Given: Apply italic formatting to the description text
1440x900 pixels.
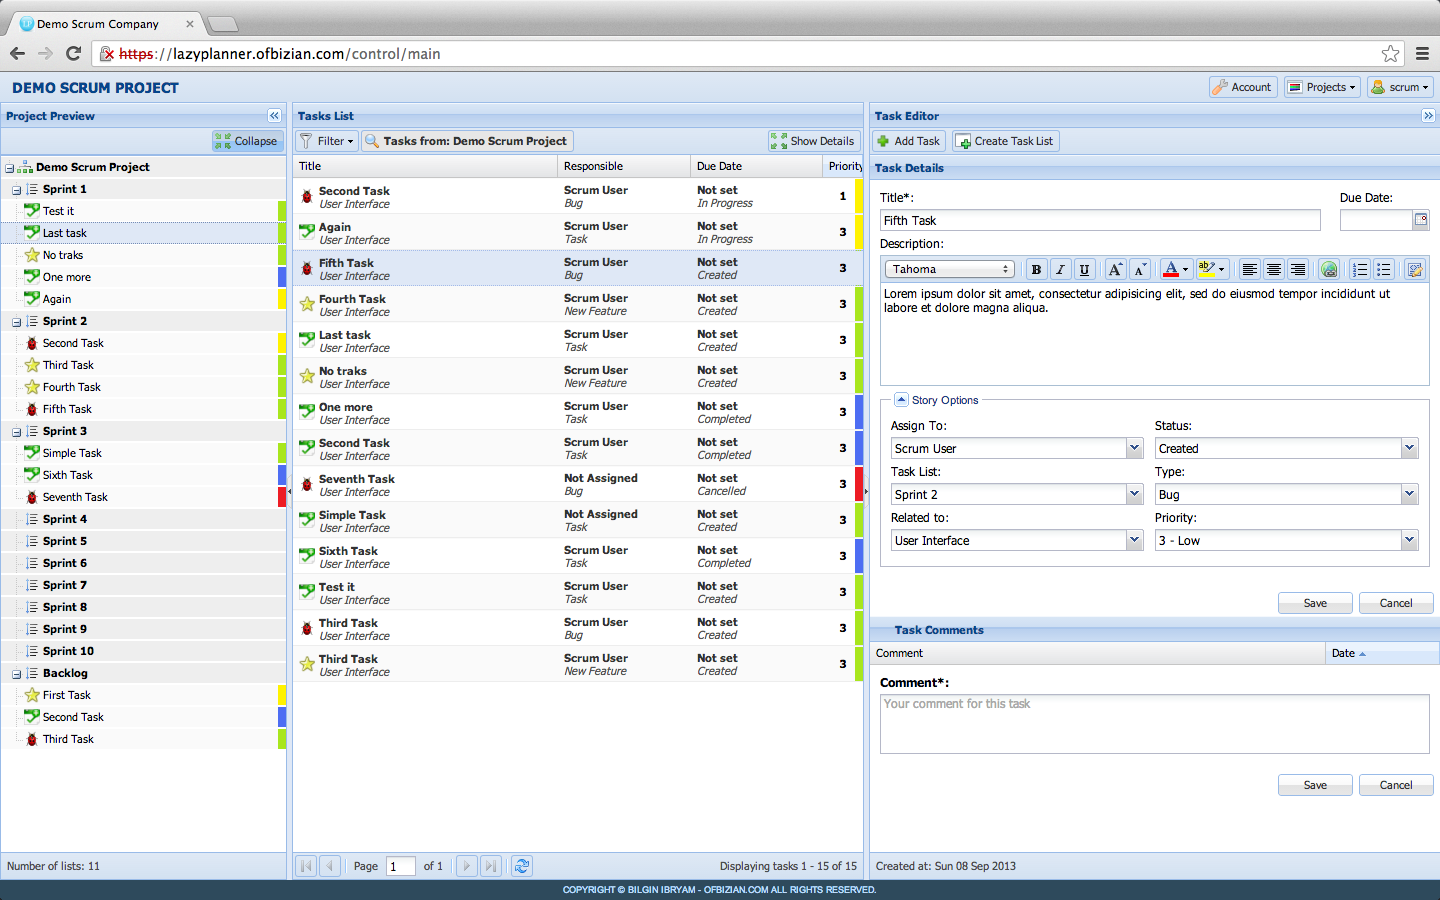Looking at the screenshot, I should pos(1061,269).
